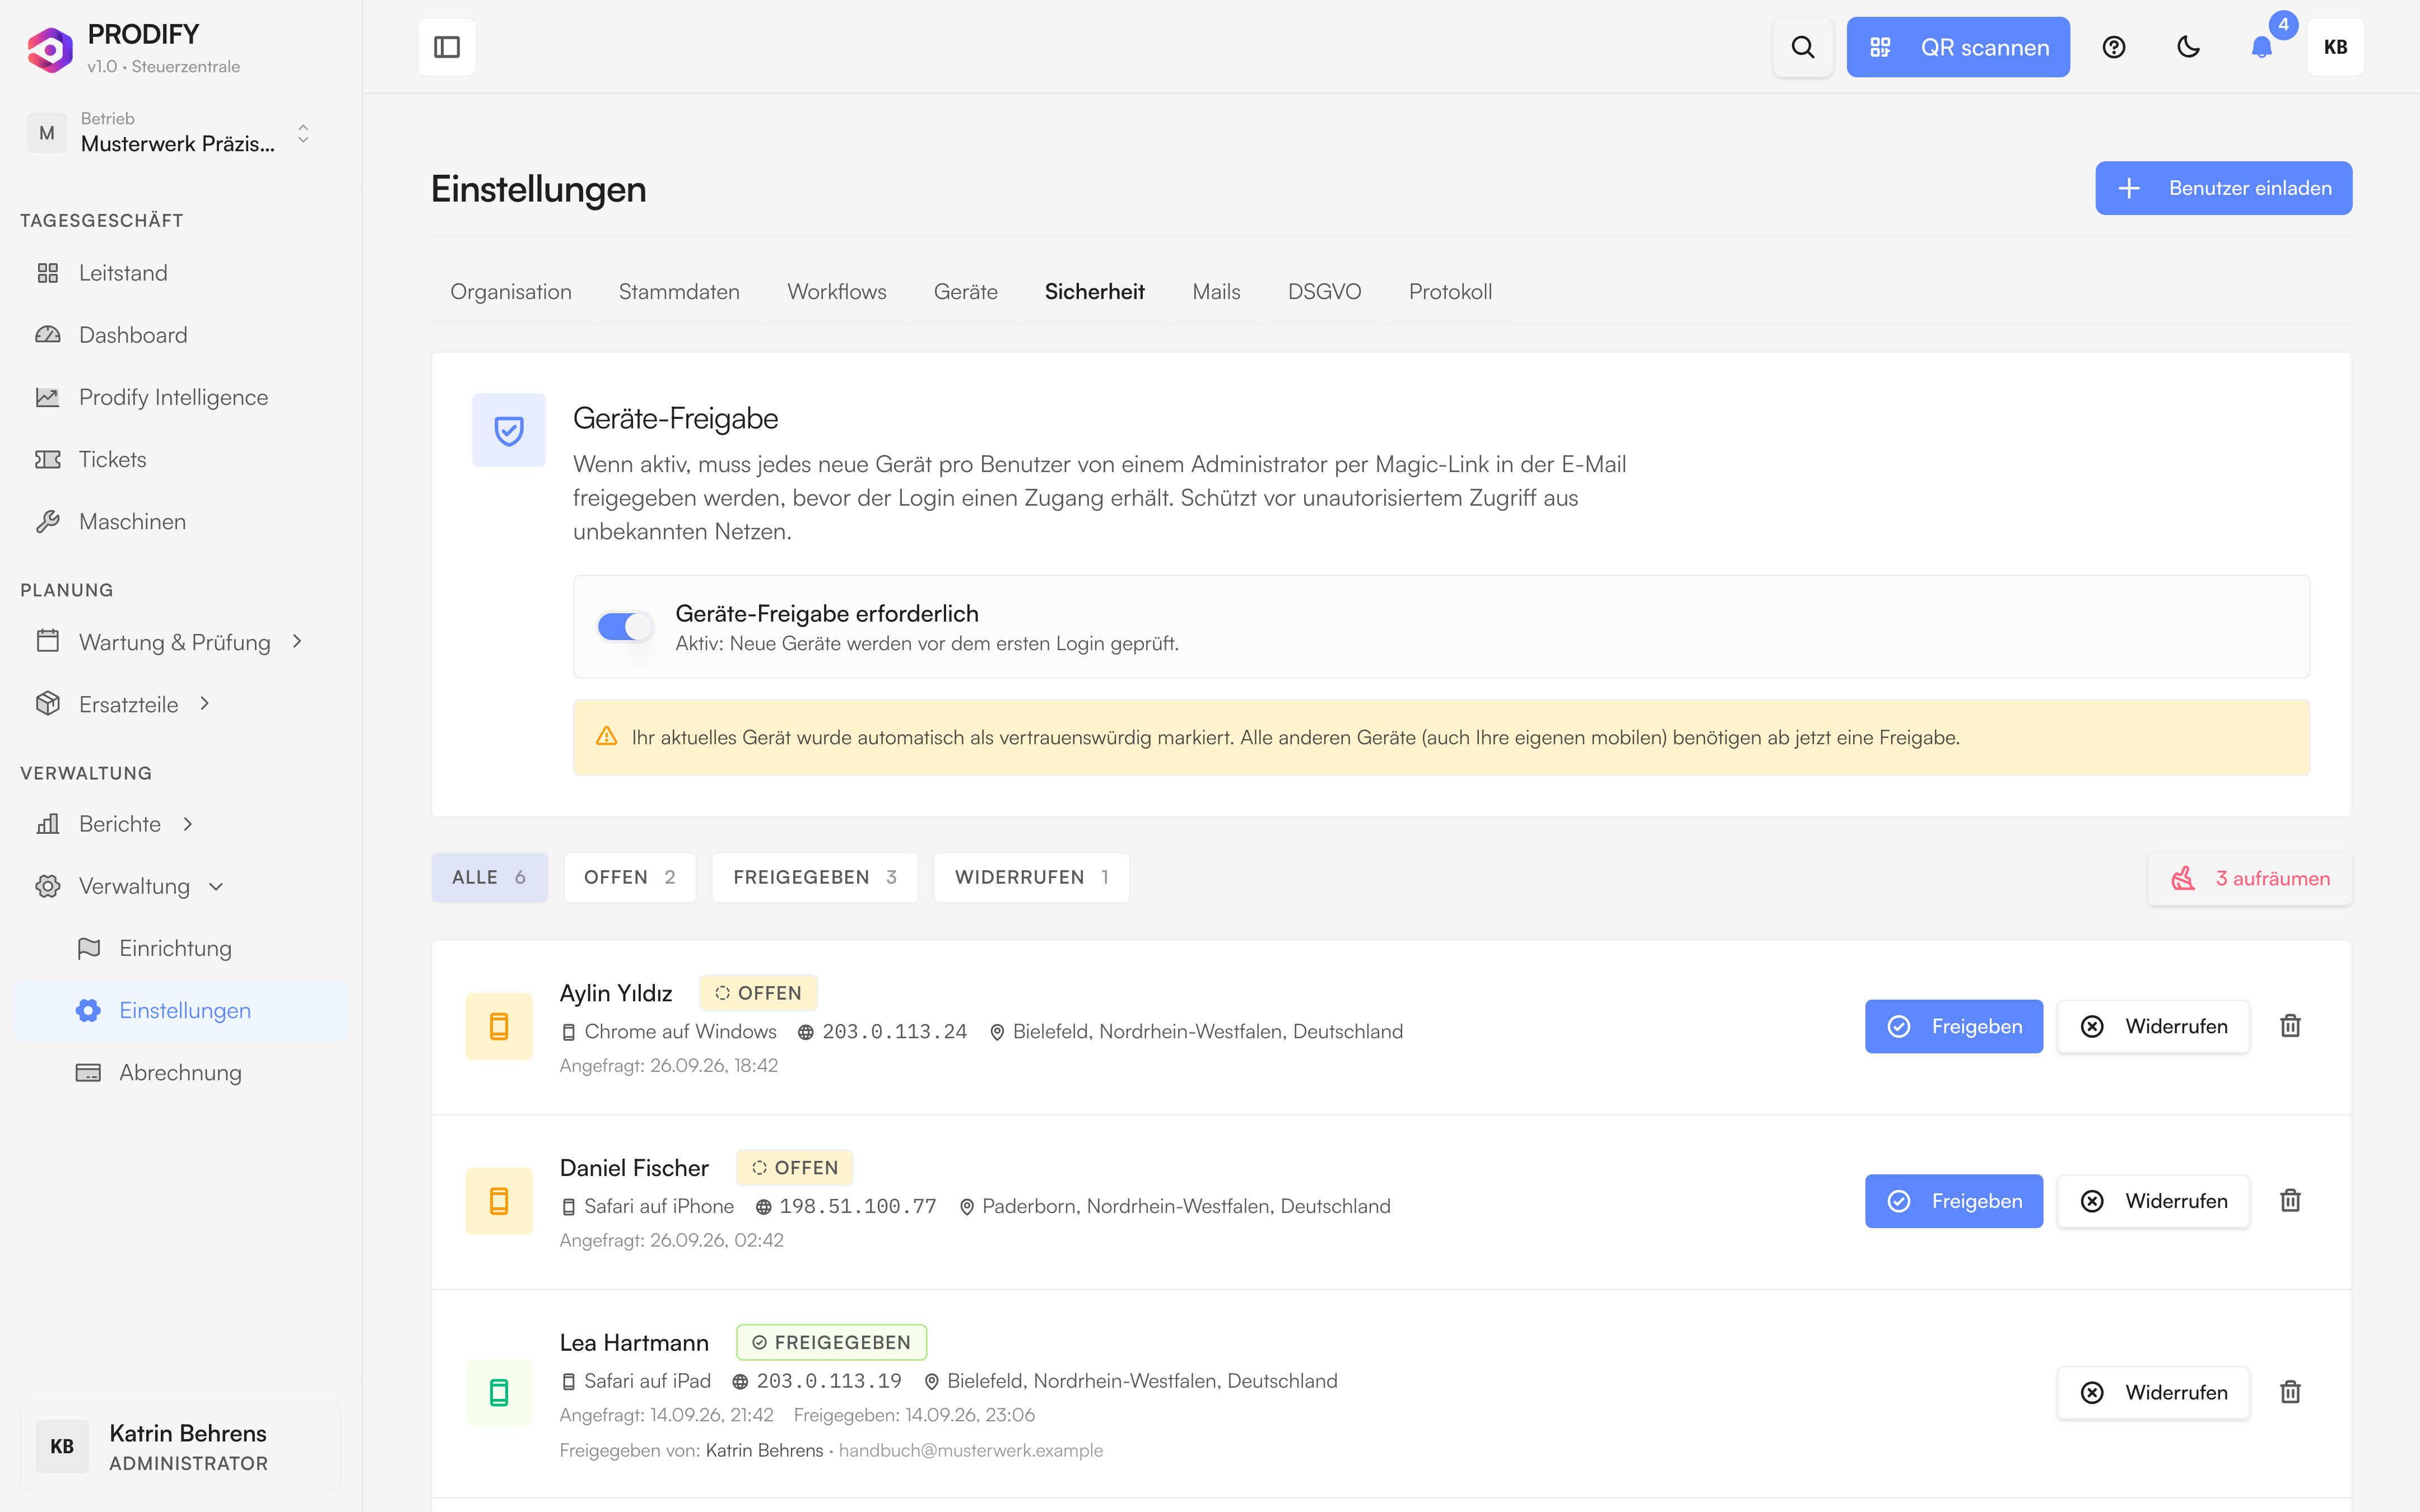Screen dimensions: 2420x1512
Task: Delete Daniel Fischer device with trash icon
Action: point(2290,1201)
